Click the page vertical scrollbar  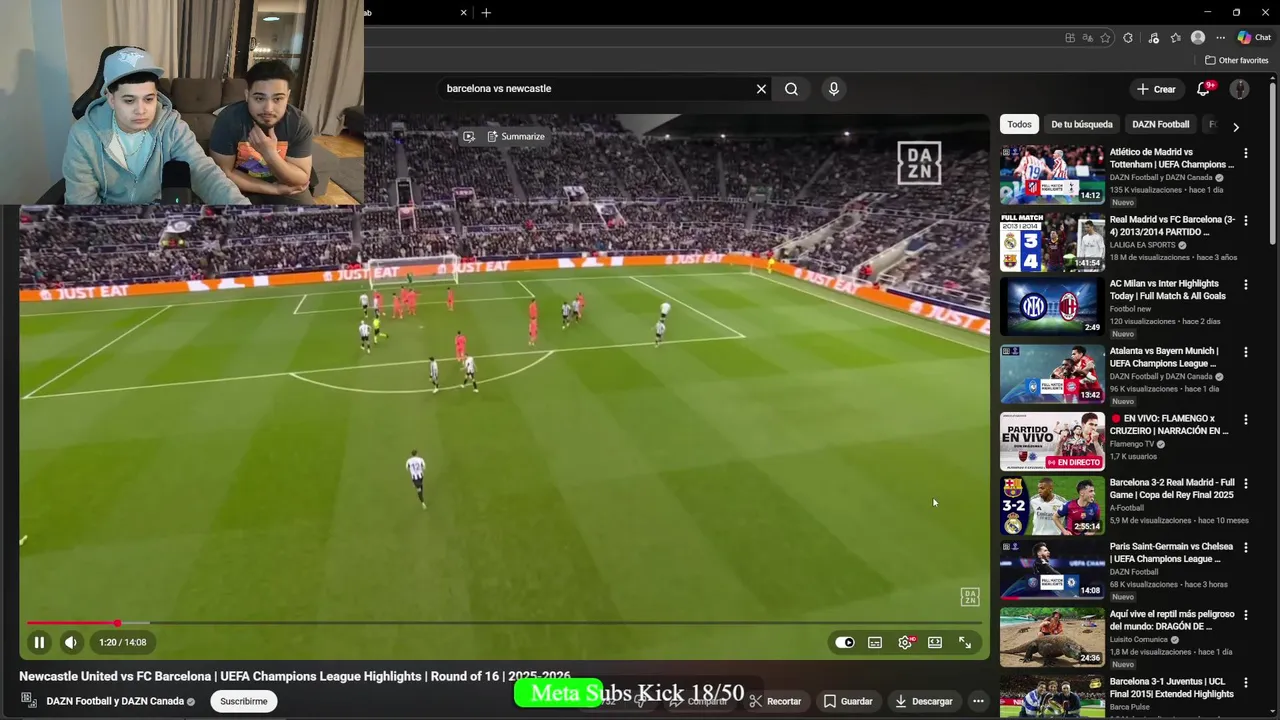(x=1273, y=165)
